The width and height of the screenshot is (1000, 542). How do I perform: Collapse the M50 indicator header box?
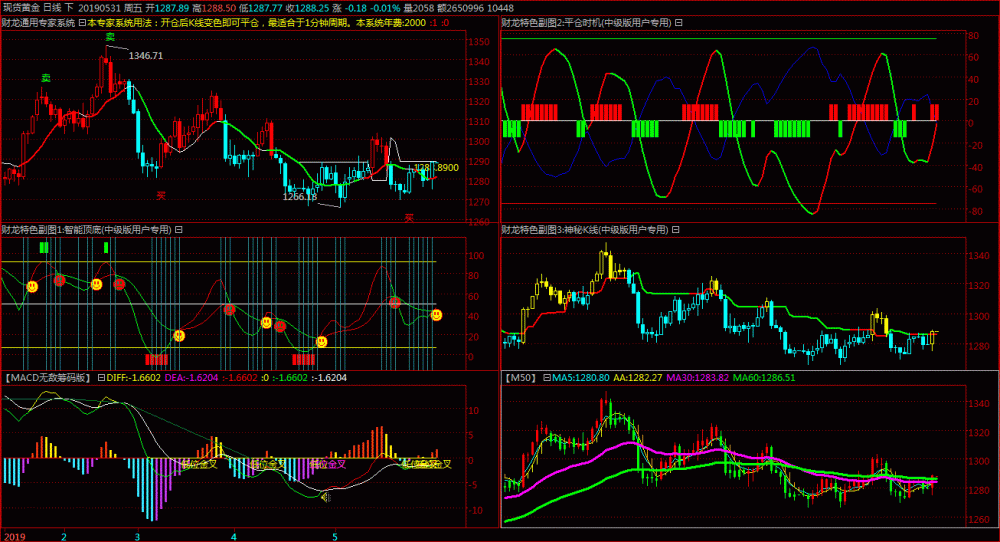point(547,377)
